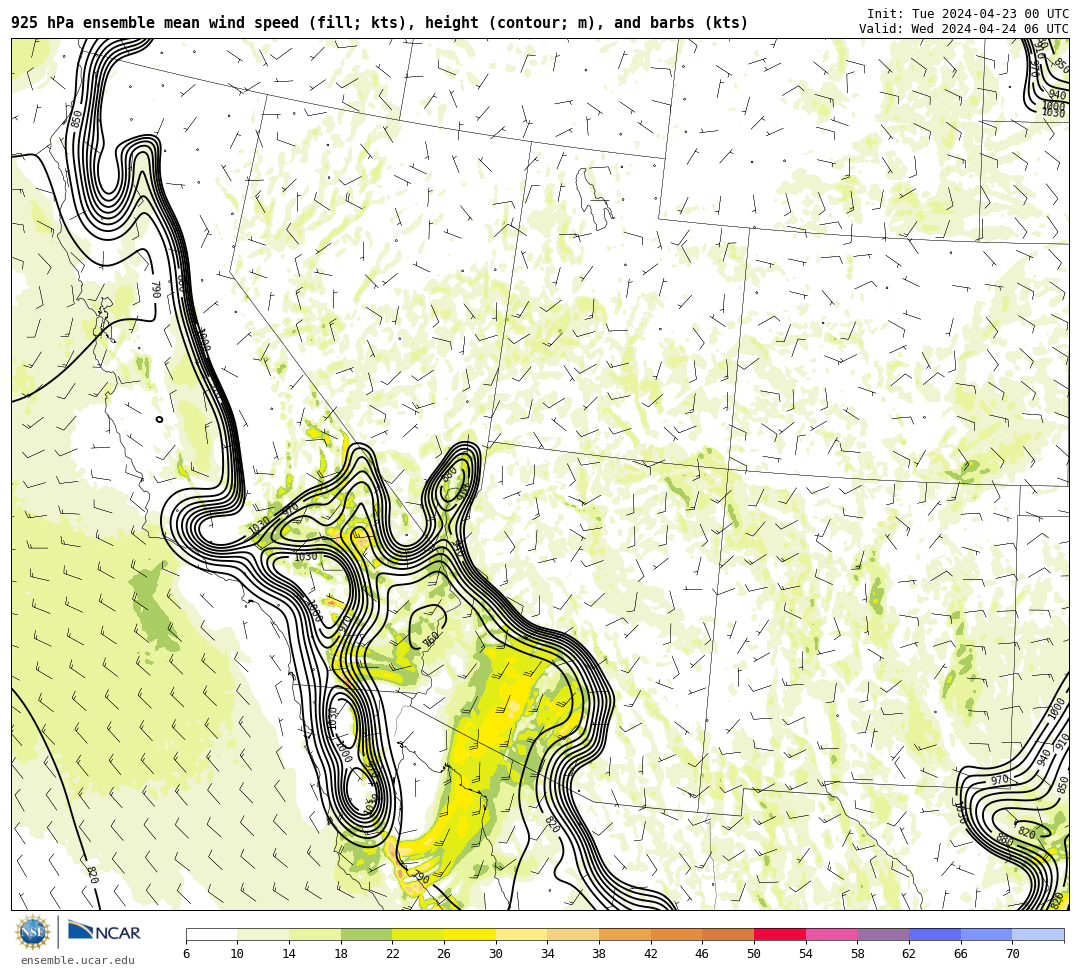Click the 970 contour label at lower right
Screen dimensions: 1080x973
(999, 780)
